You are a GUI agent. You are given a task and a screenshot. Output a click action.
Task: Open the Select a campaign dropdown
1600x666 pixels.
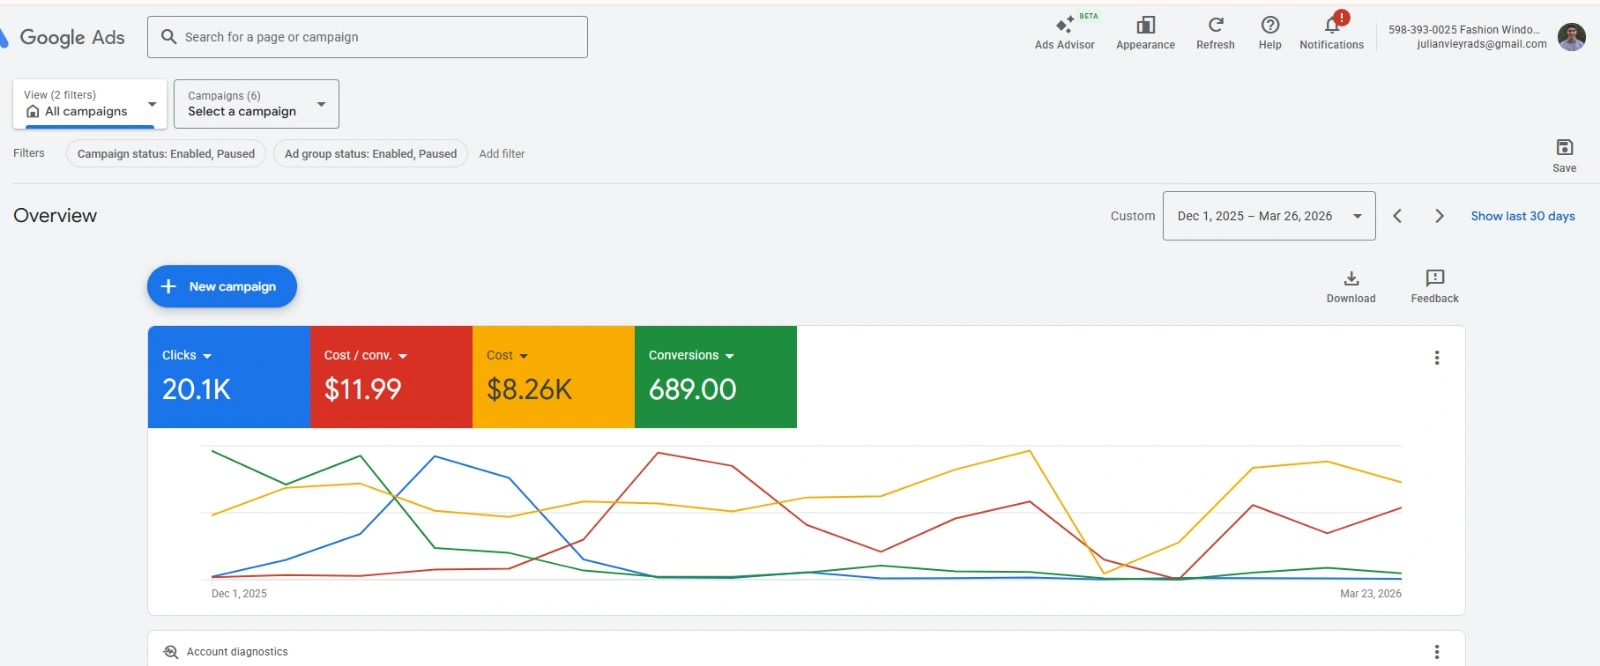point(256,104)
